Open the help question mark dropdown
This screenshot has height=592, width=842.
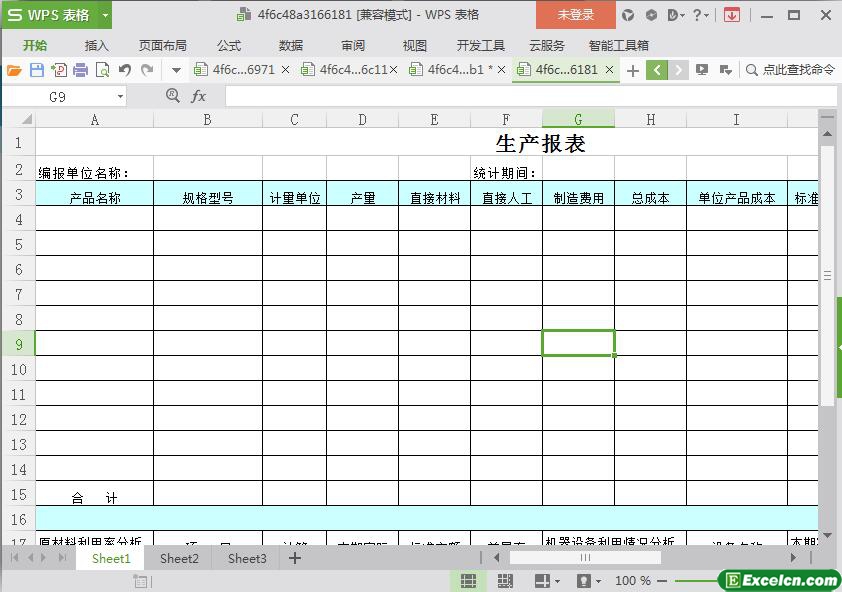700,15
